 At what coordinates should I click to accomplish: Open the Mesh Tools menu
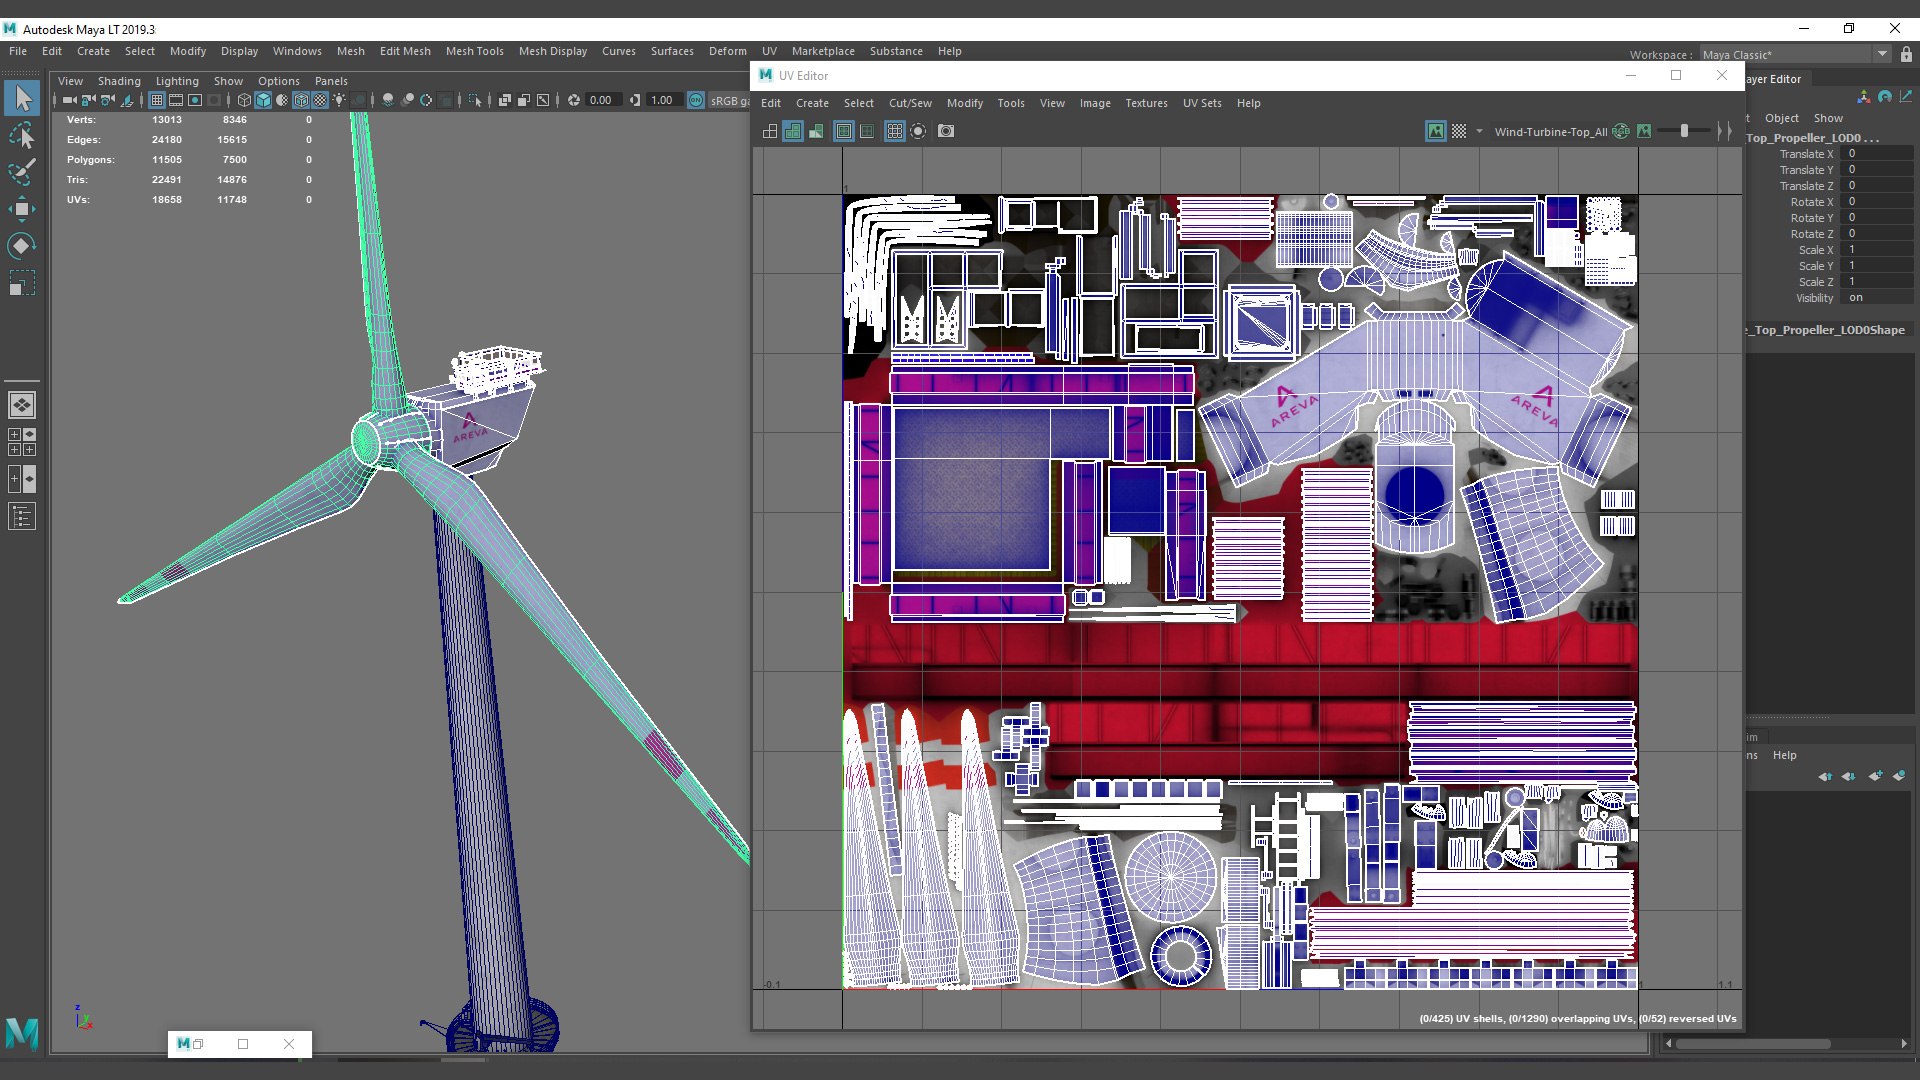click(474, 51)
